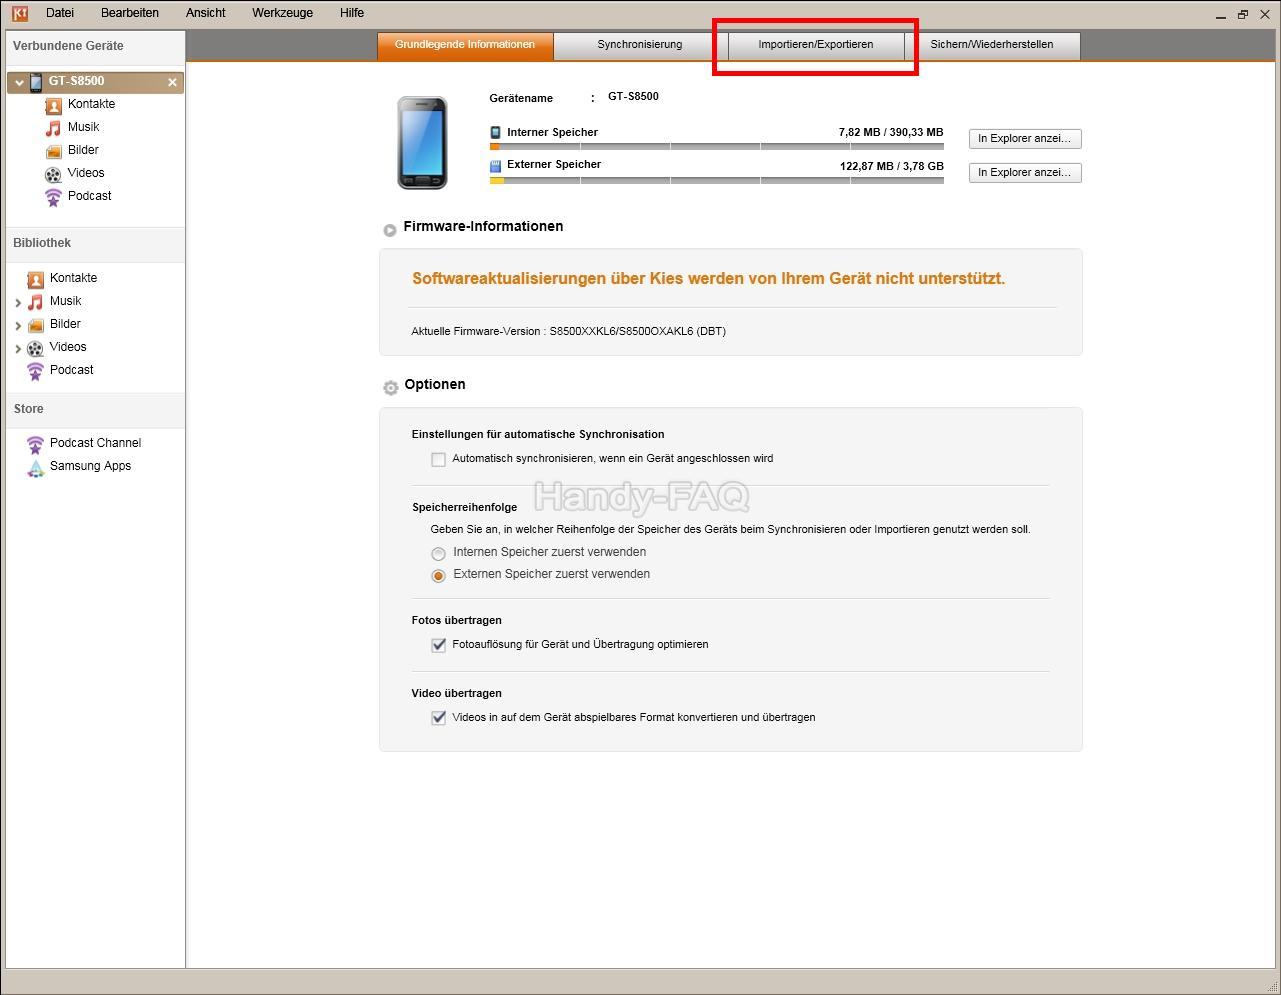Expand Bilder in Bibliothek
Screen dimensions: 1281x995
18,325
